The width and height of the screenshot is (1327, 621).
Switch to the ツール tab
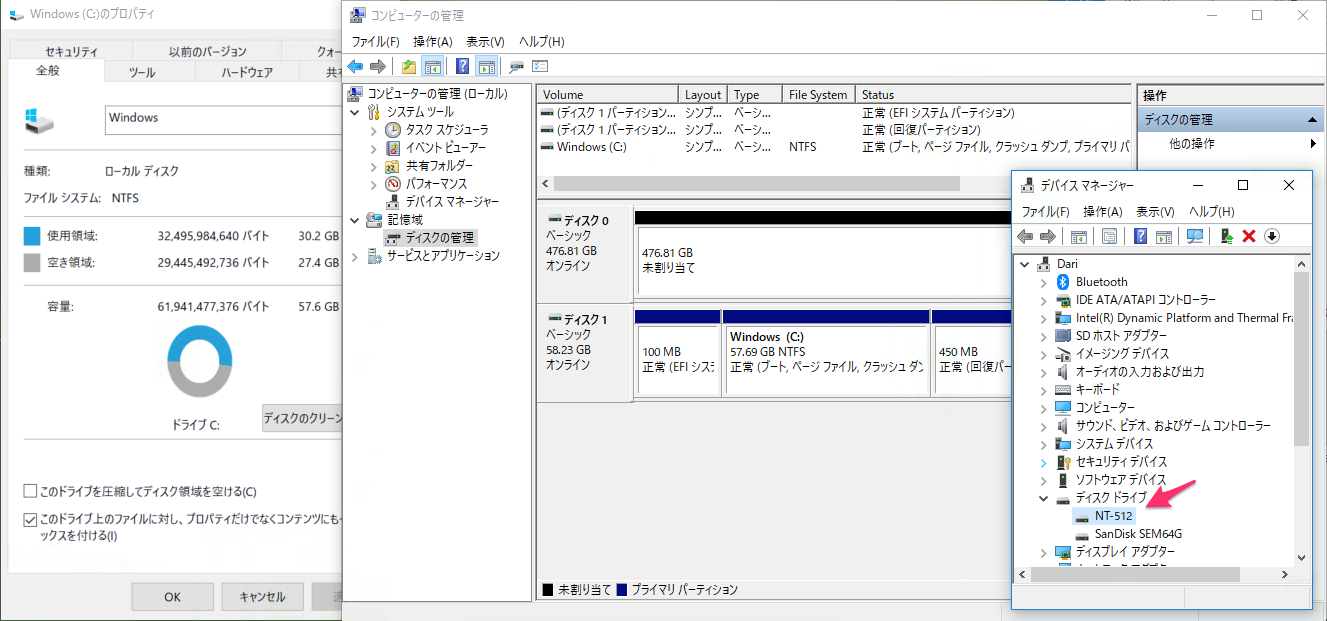[x=142, y=73]
